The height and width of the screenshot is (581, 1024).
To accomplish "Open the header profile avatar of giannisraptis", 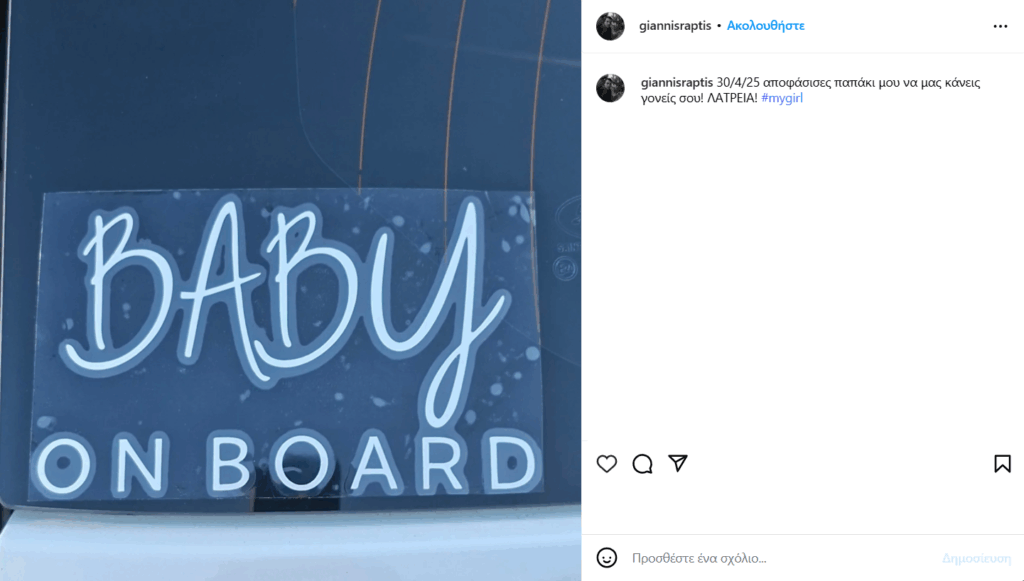I will click(611, 26).
